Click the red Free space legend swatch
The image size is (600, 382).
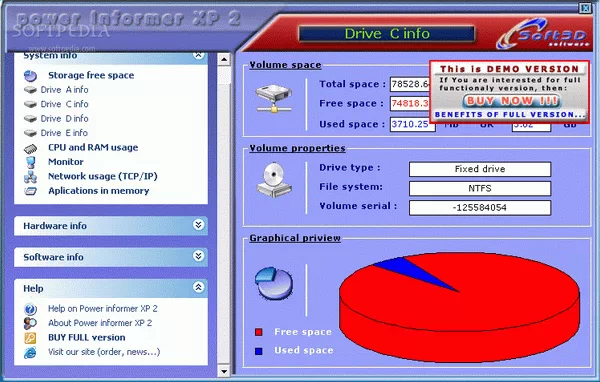pyautogui.click(x=259, y=332)
